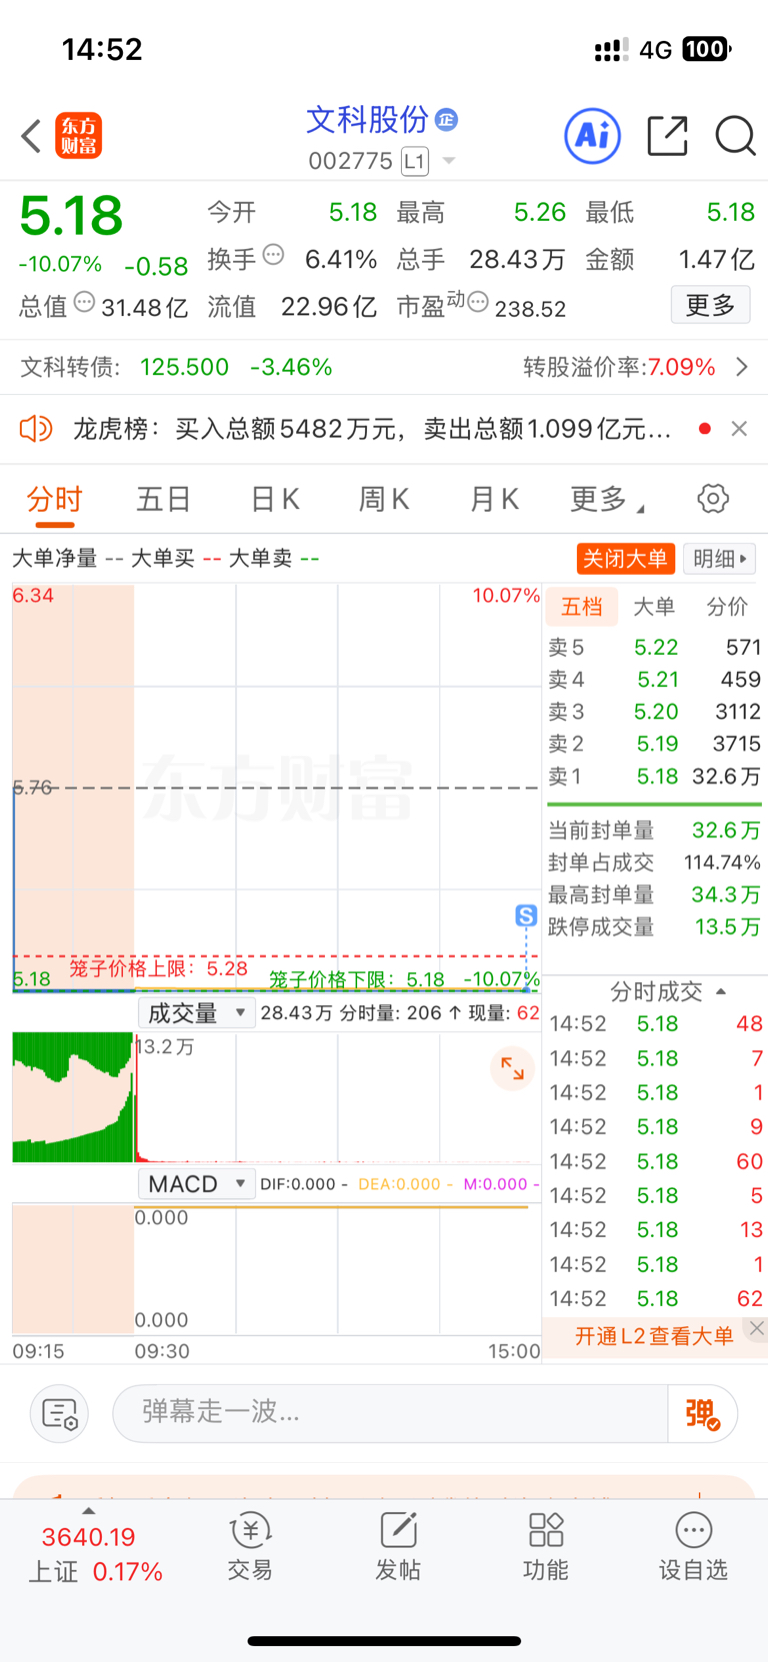Screen dimensions: 768x1663
Task: Select the 大单 tab
Action: coord(654,606)
